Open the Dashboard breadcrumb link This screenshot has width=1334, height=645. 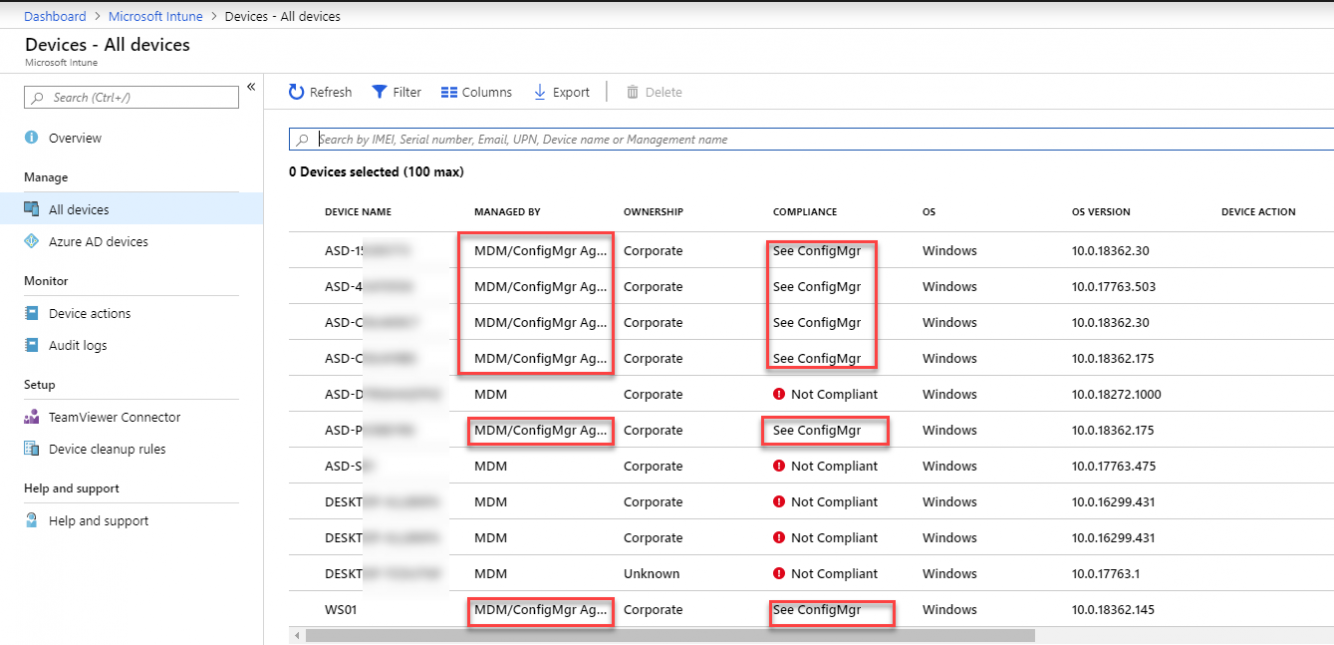pos(55,16)
